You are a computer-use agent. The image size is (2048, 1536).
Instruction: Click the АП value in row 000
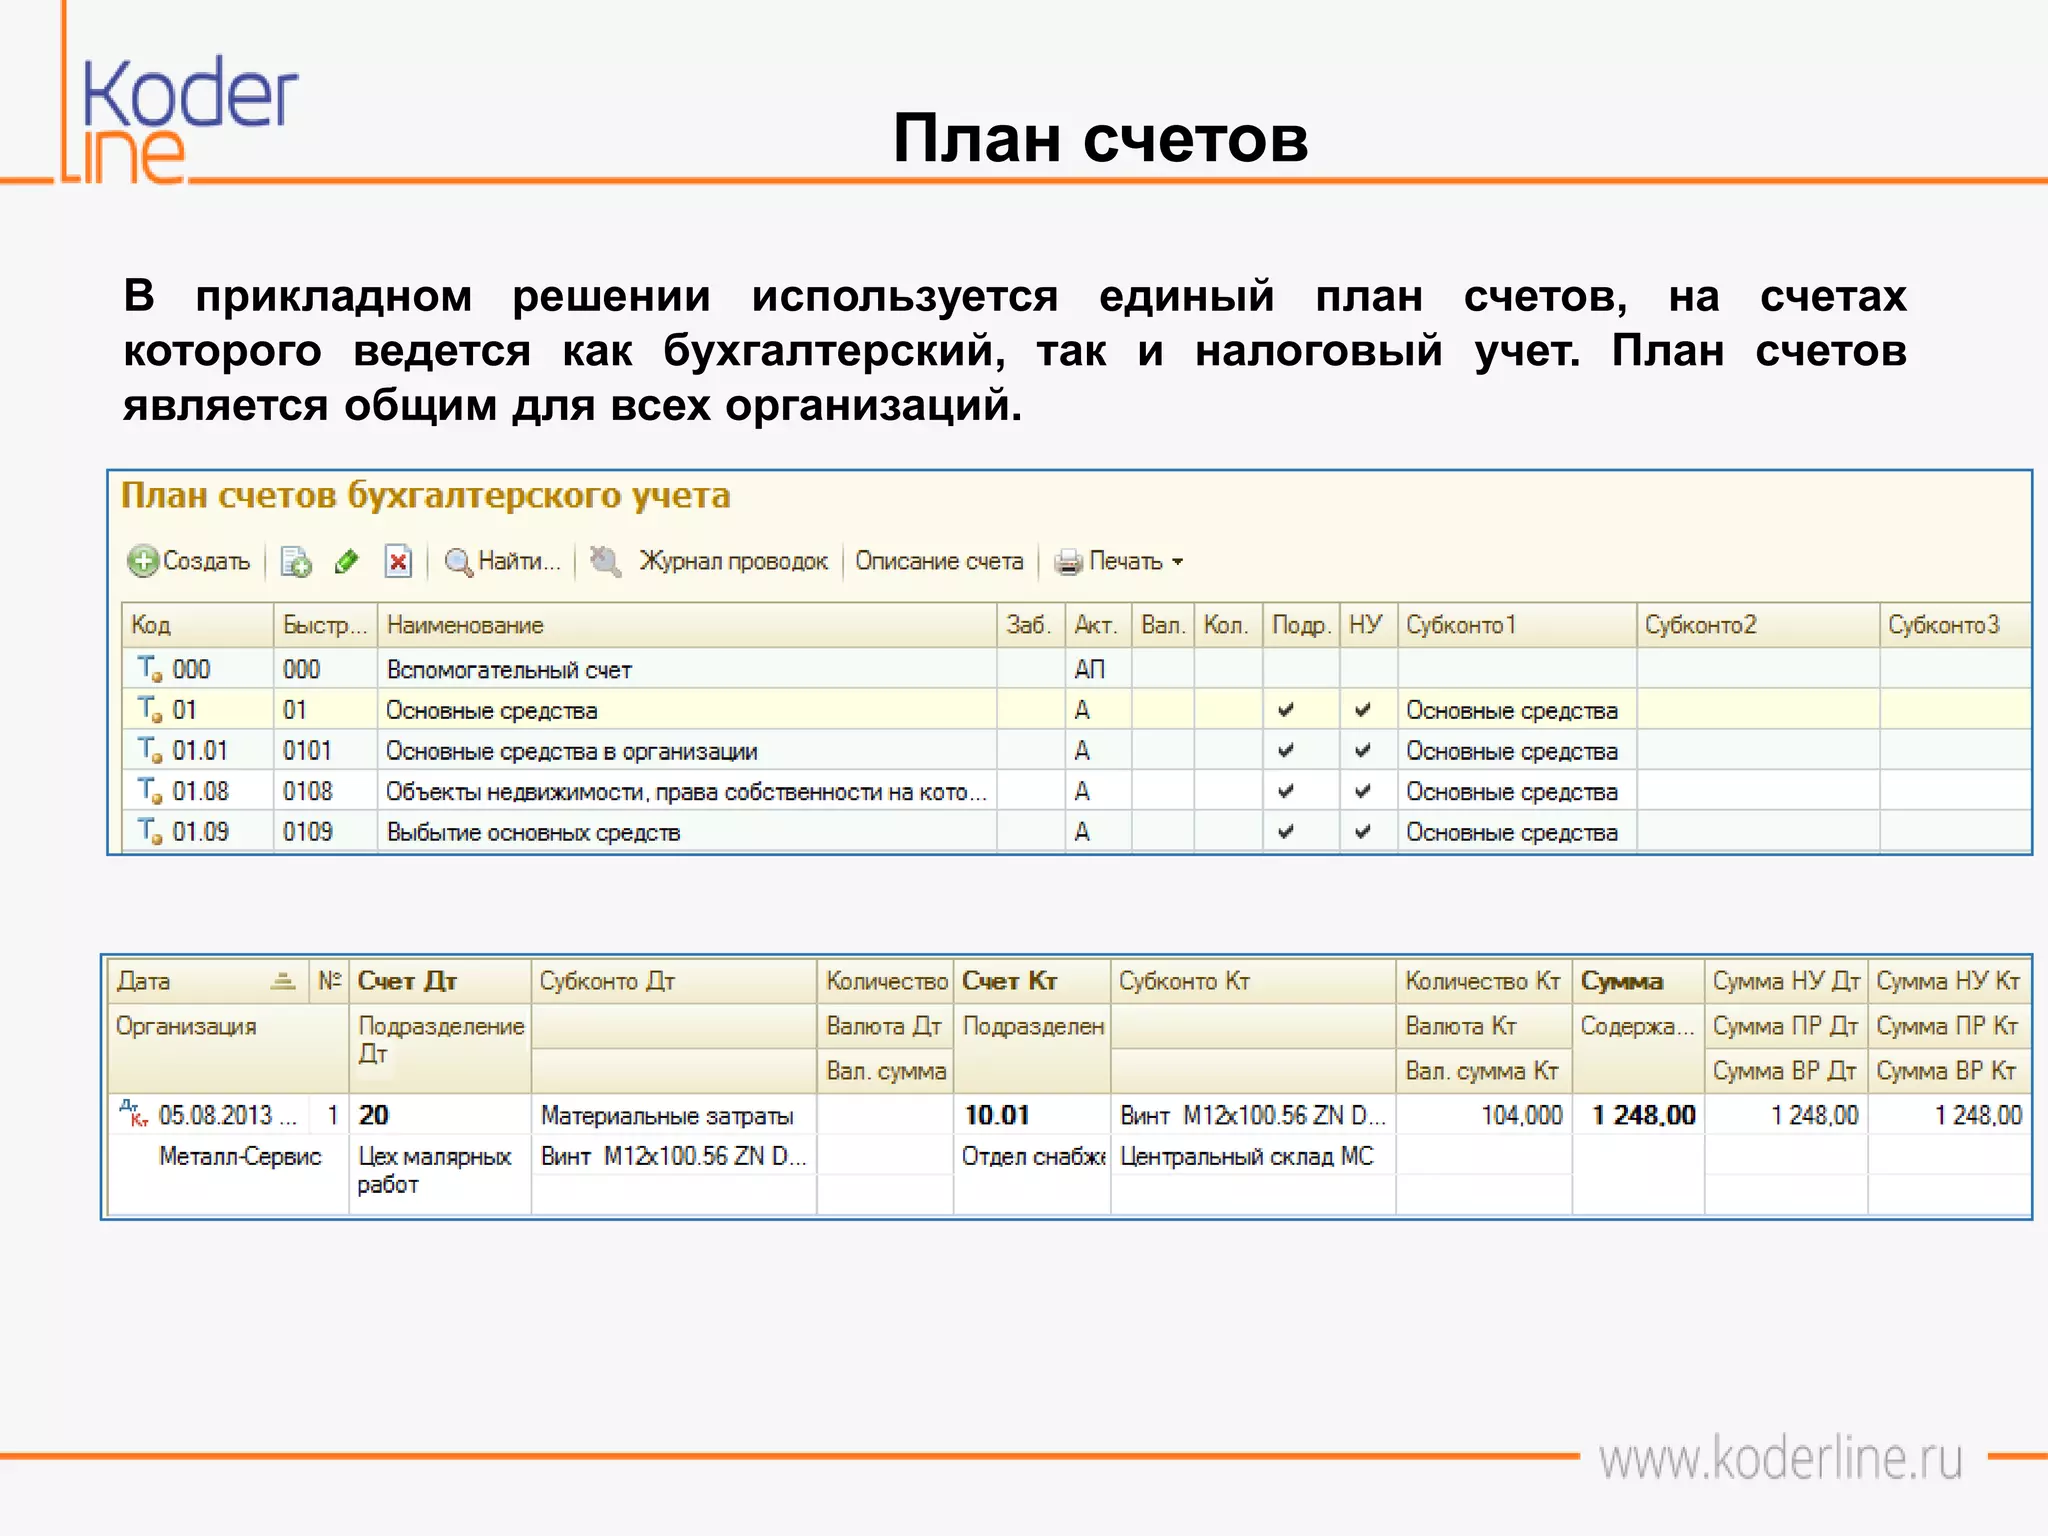pos(1089,669)
